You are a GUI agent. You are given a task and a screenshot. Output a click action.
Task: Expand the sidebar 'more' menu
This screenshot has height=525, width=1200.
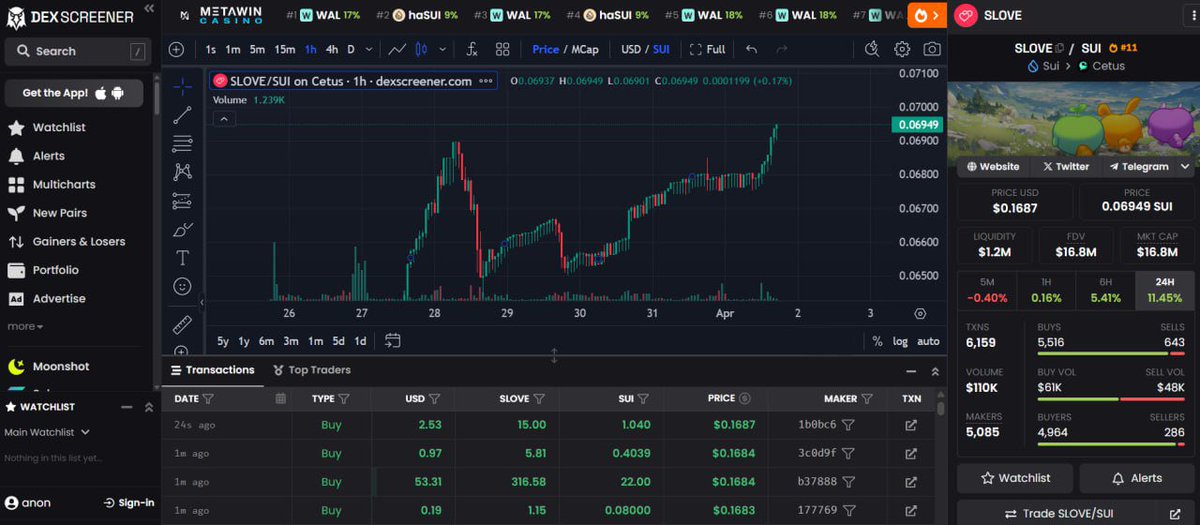coord(25,326)
